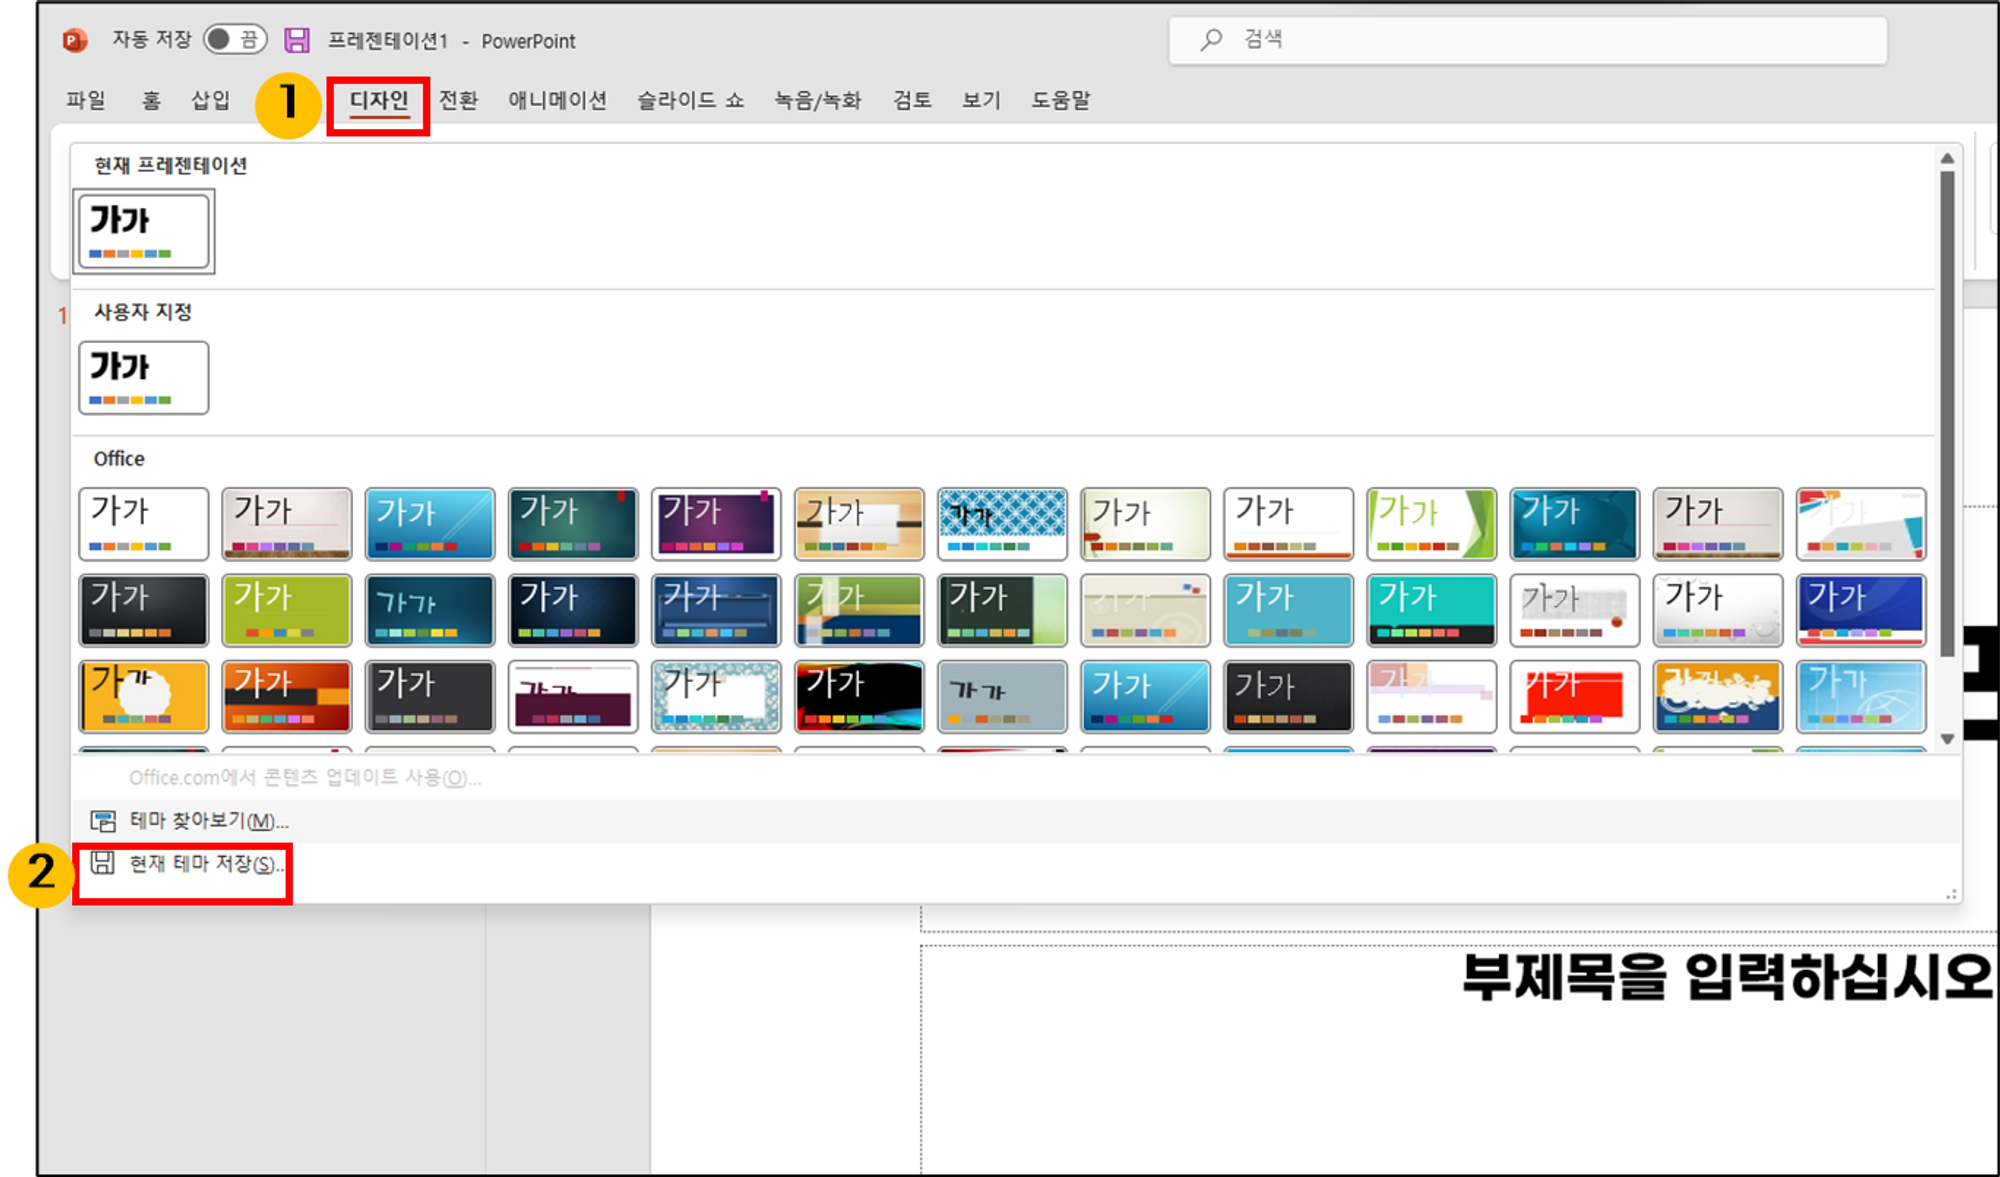Click Save Current Theme (현재 테마 저장) text
Image resolution: width=2000 pixels, height=1177 pixels.
pos(205,864)
